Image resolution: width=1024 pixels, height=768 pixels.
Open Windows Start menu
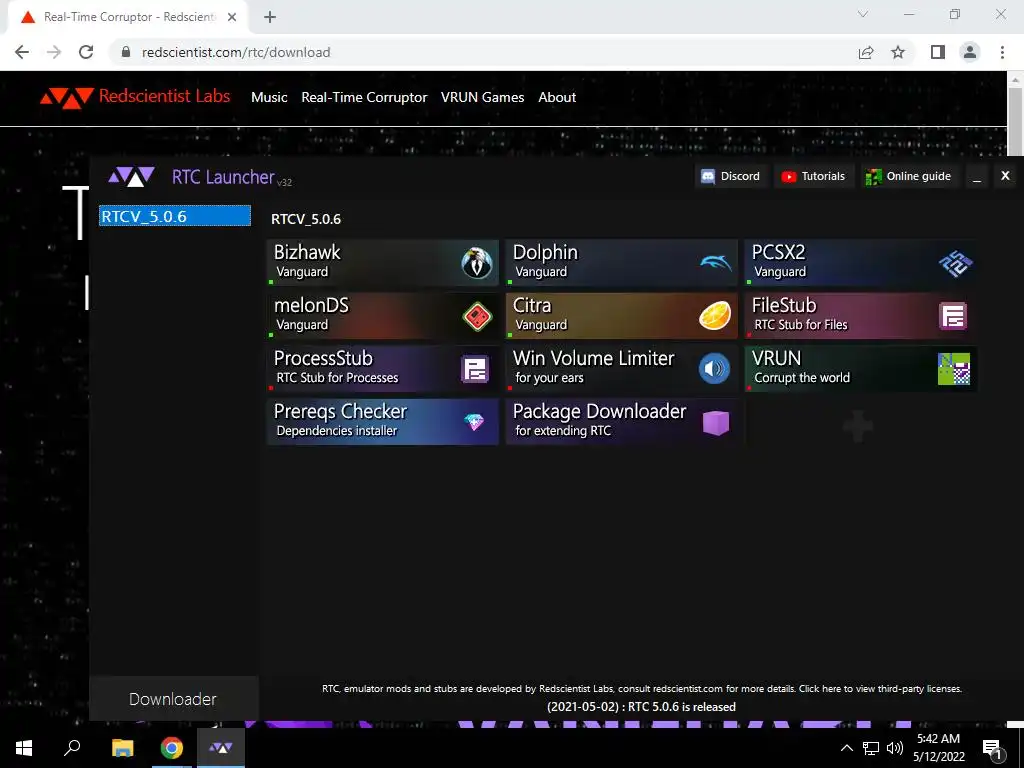tap(24, 748)
